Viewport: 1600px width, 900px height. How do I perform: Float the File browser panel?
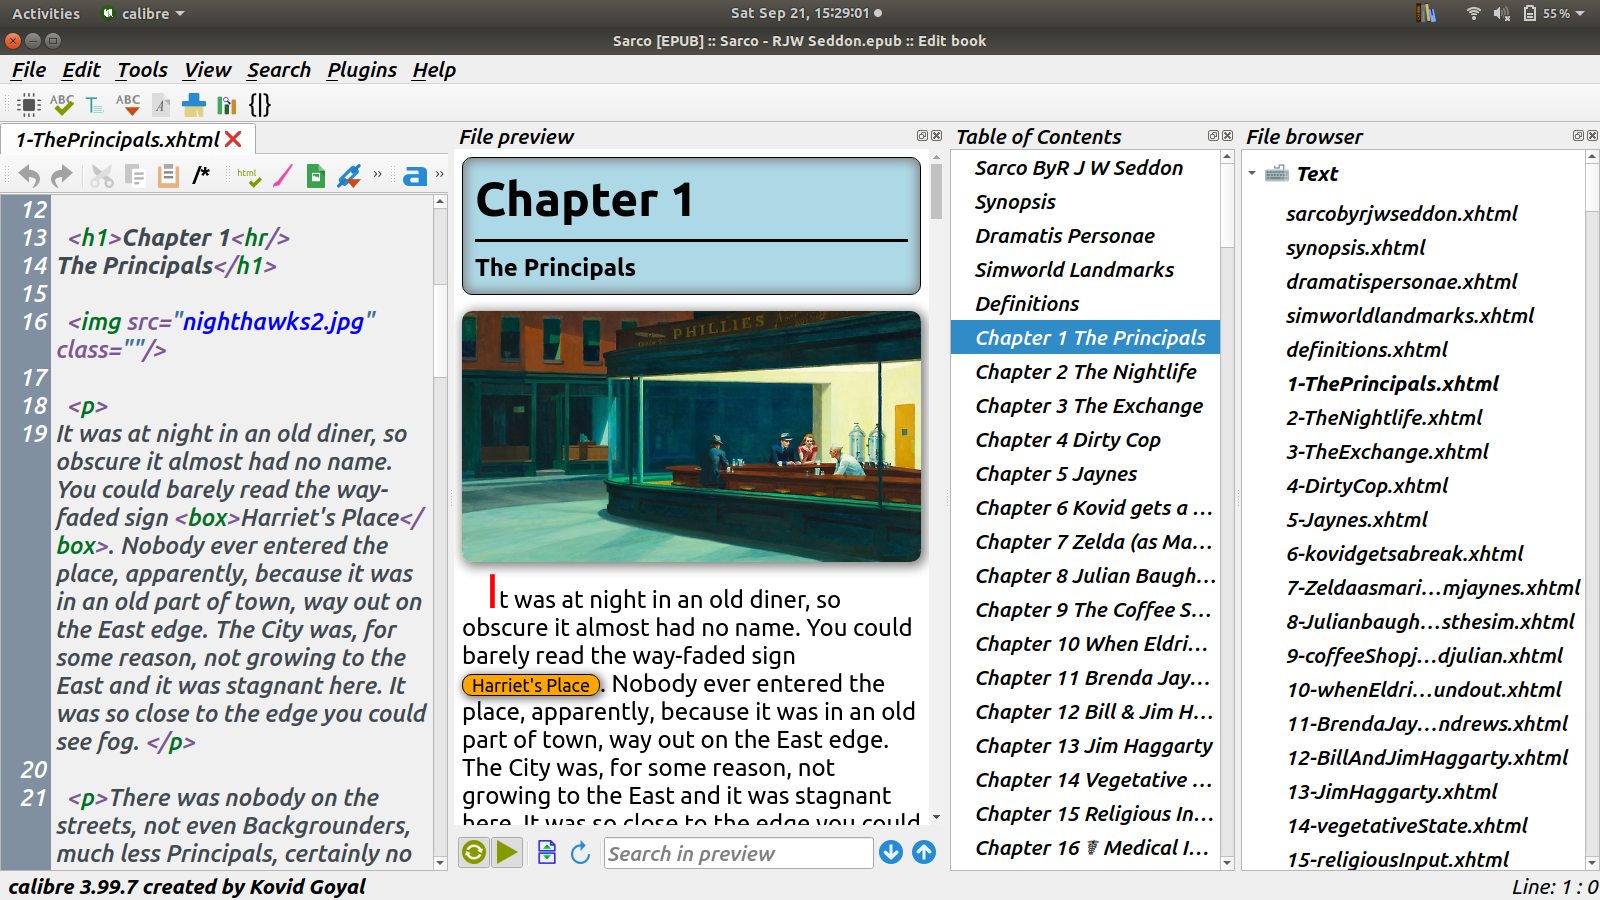coord(1578,136)
